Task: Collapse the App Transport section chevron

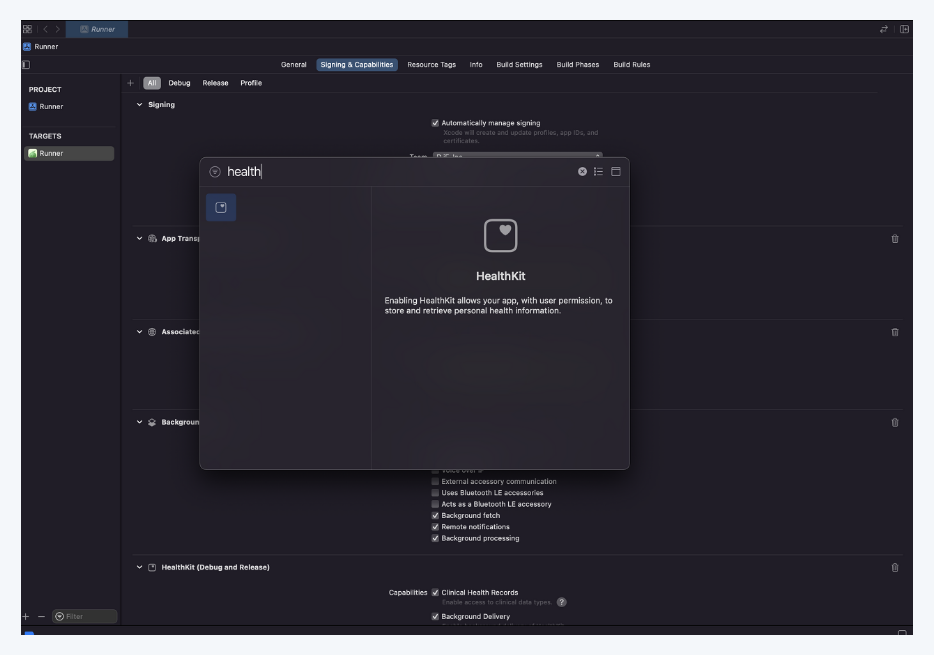Action: click(139, 238)
